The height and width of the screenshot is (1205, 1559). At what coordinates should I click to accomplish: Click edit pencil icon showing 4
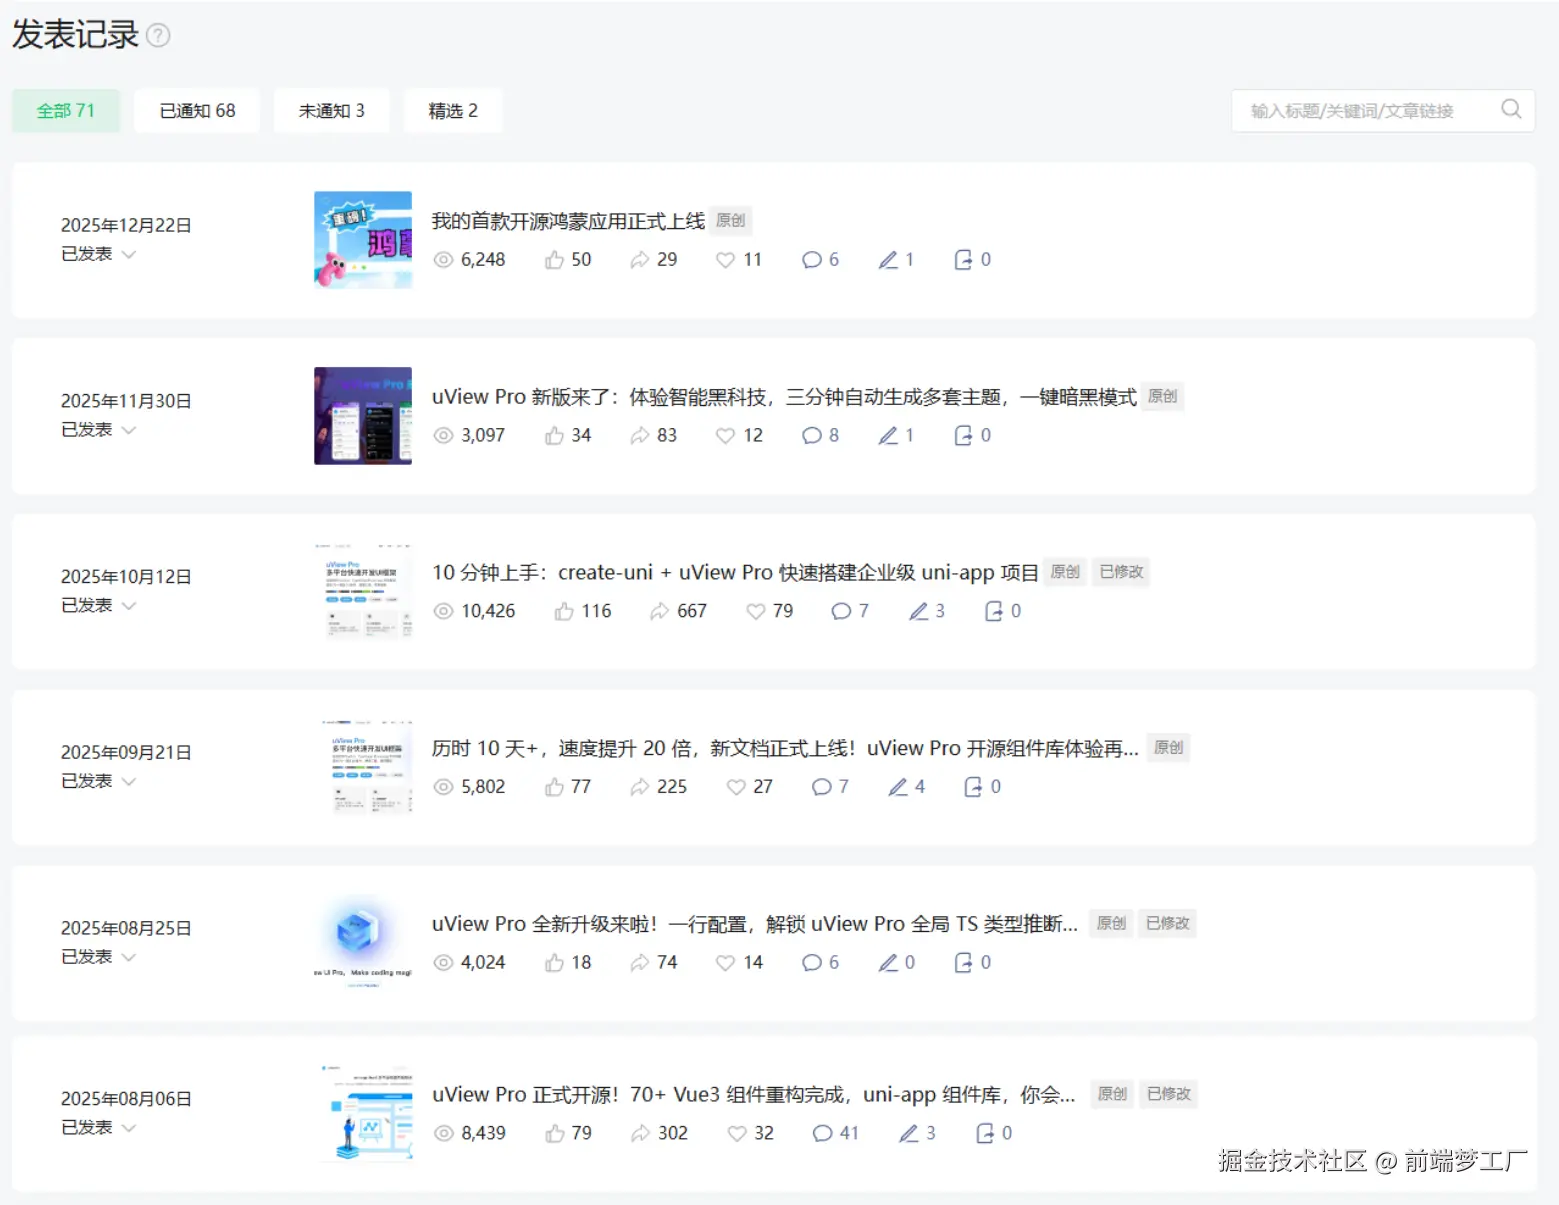(x=898, y=787)
